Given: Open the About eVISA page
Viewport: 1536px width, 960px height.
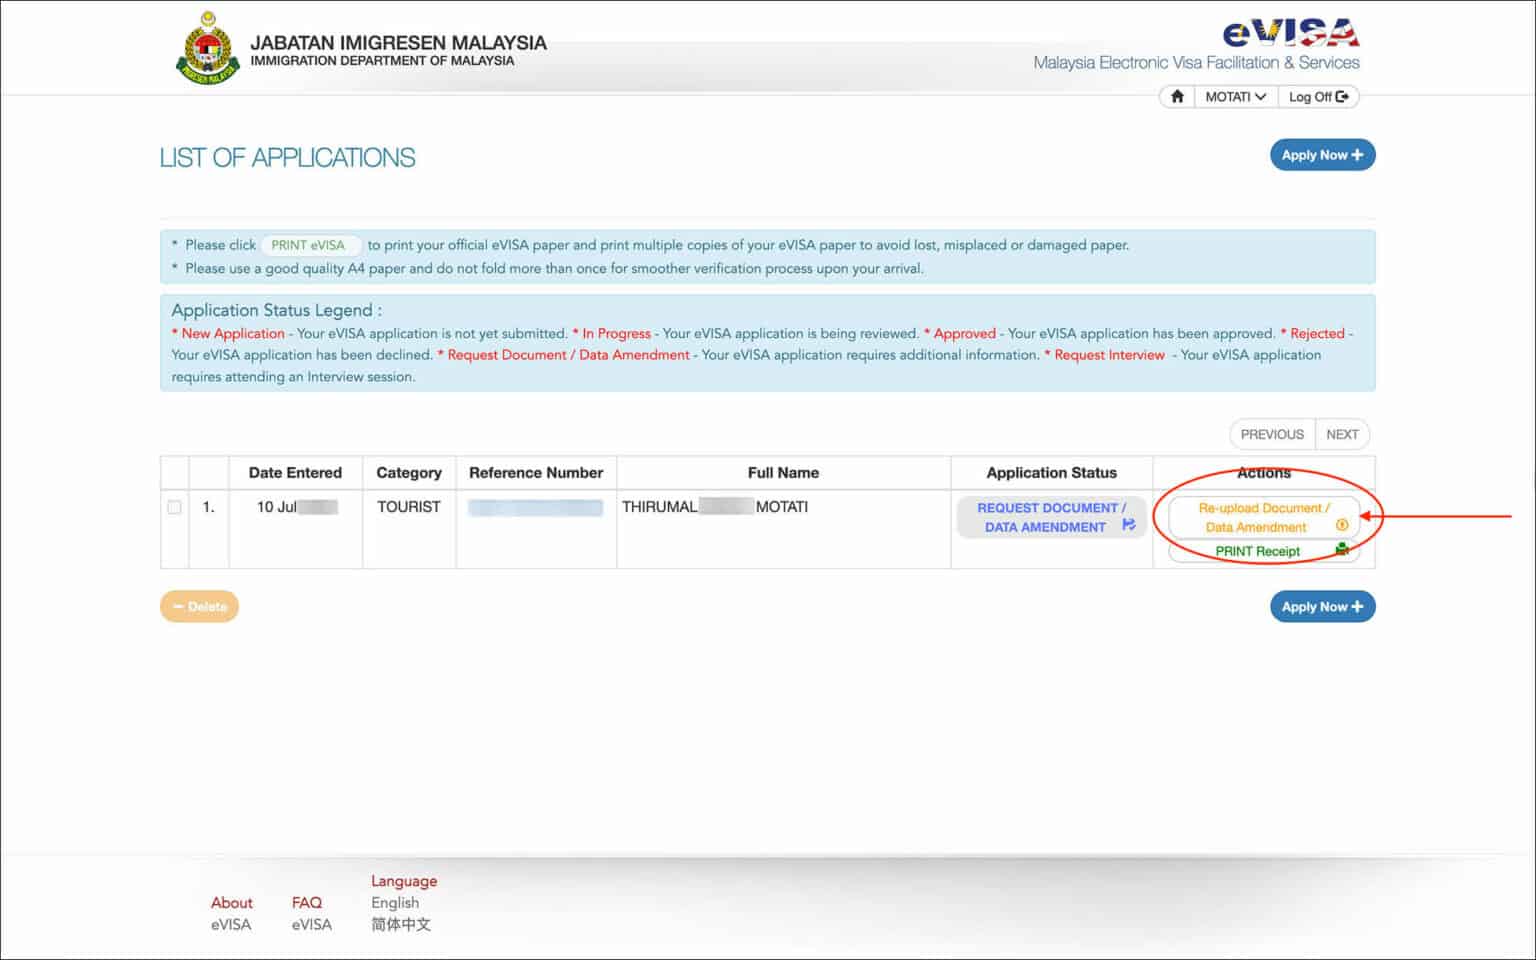Looking at the screenshot, I should (231, 913).
